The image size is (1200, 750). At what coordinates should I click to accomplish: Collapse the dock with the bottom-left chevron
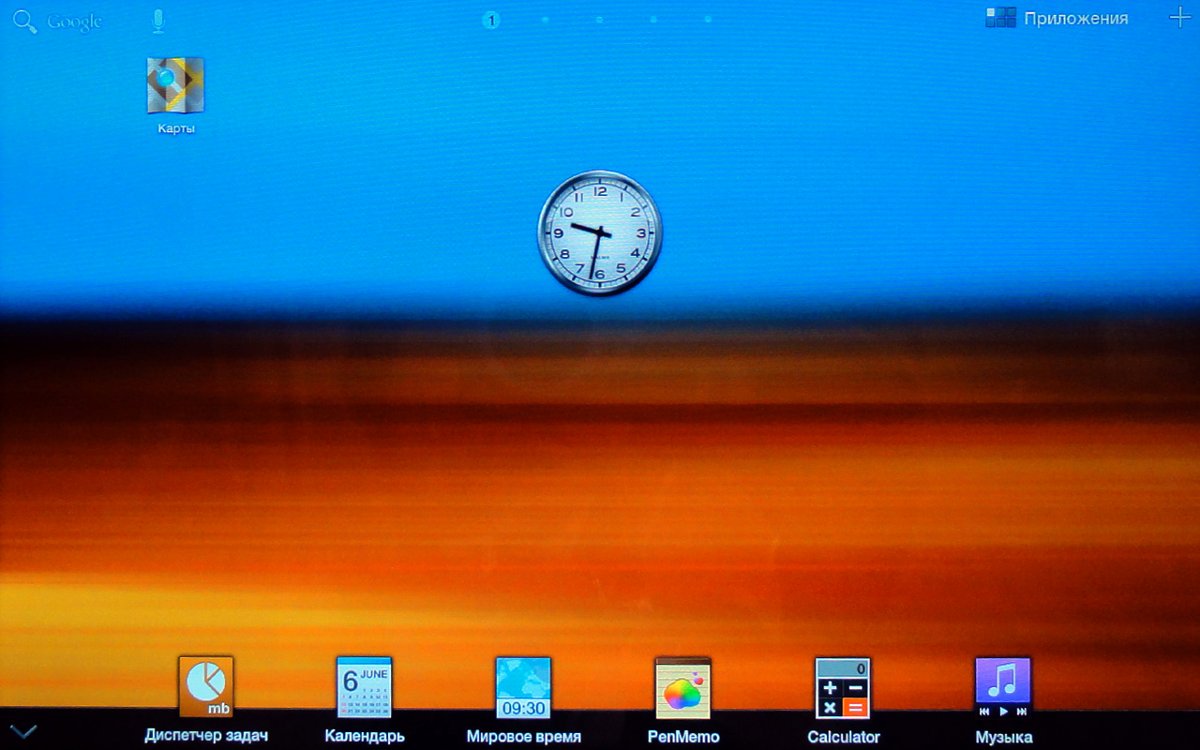click(23, 732)
